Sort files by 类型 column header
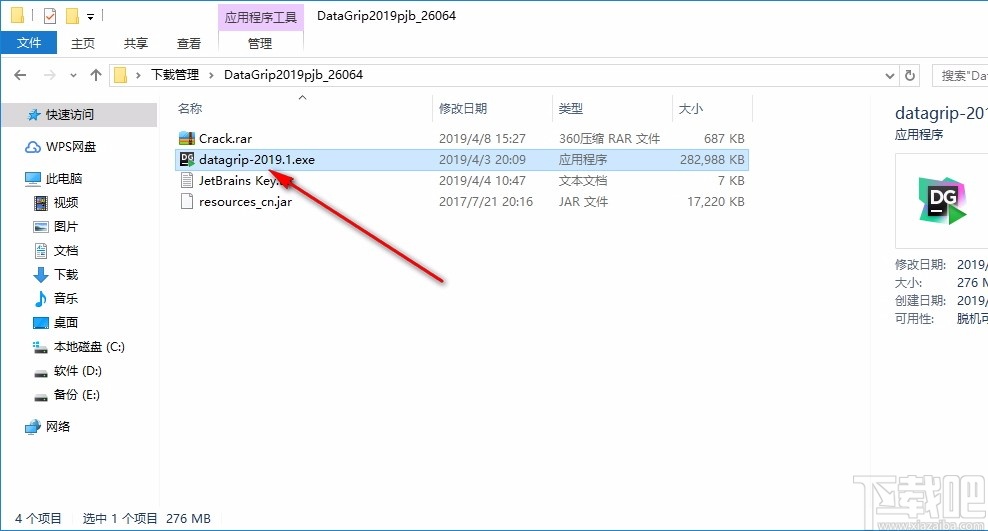The width and height of the screenshot is (988, 531). 570,108
